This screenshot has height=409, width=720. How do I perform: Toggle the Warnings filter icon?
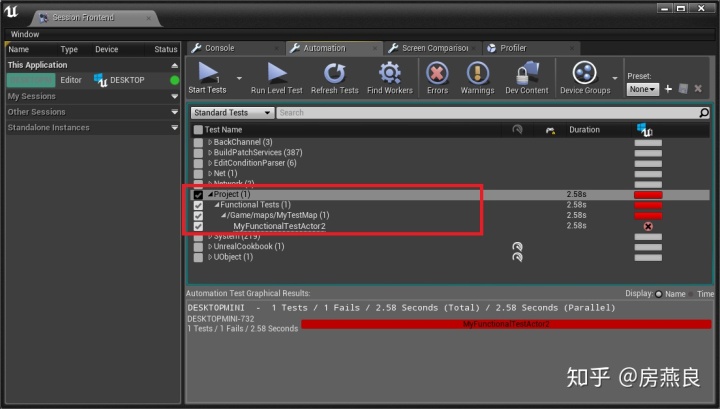(x=478, y=73)
